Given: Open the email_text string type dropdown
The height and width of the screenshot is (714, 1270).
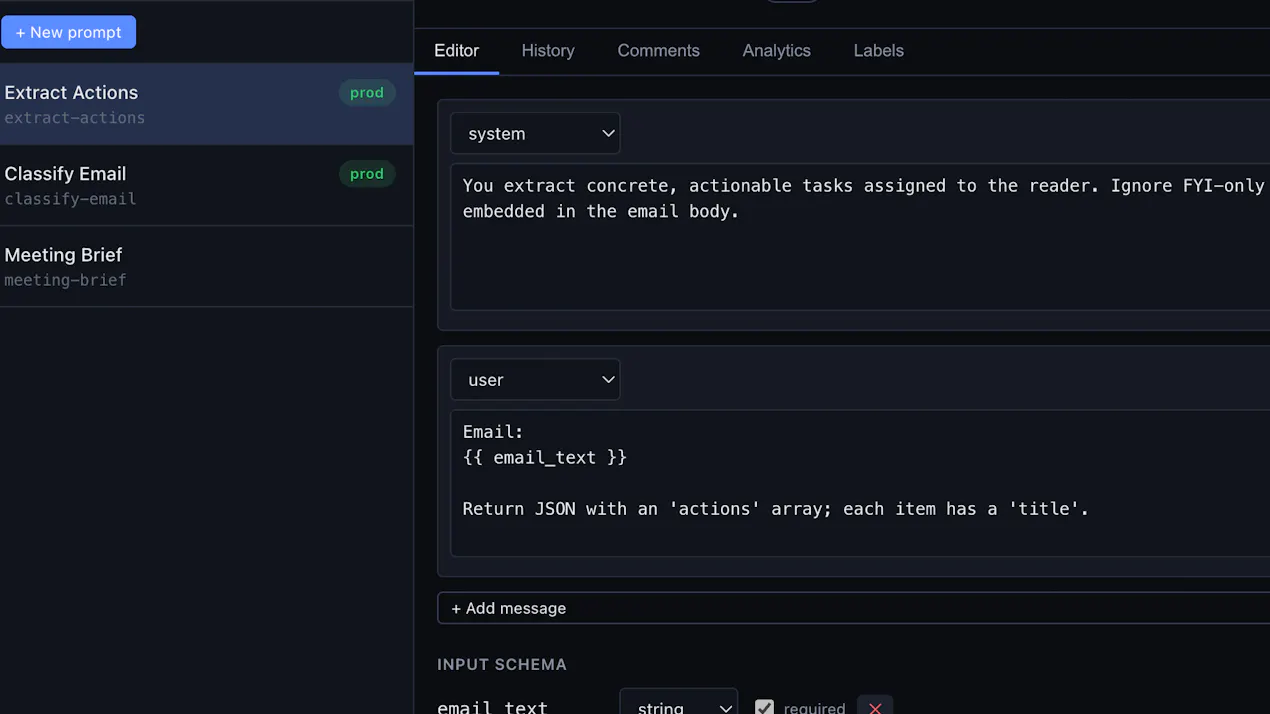Looking at the screenshot, I should pos(679,704).
